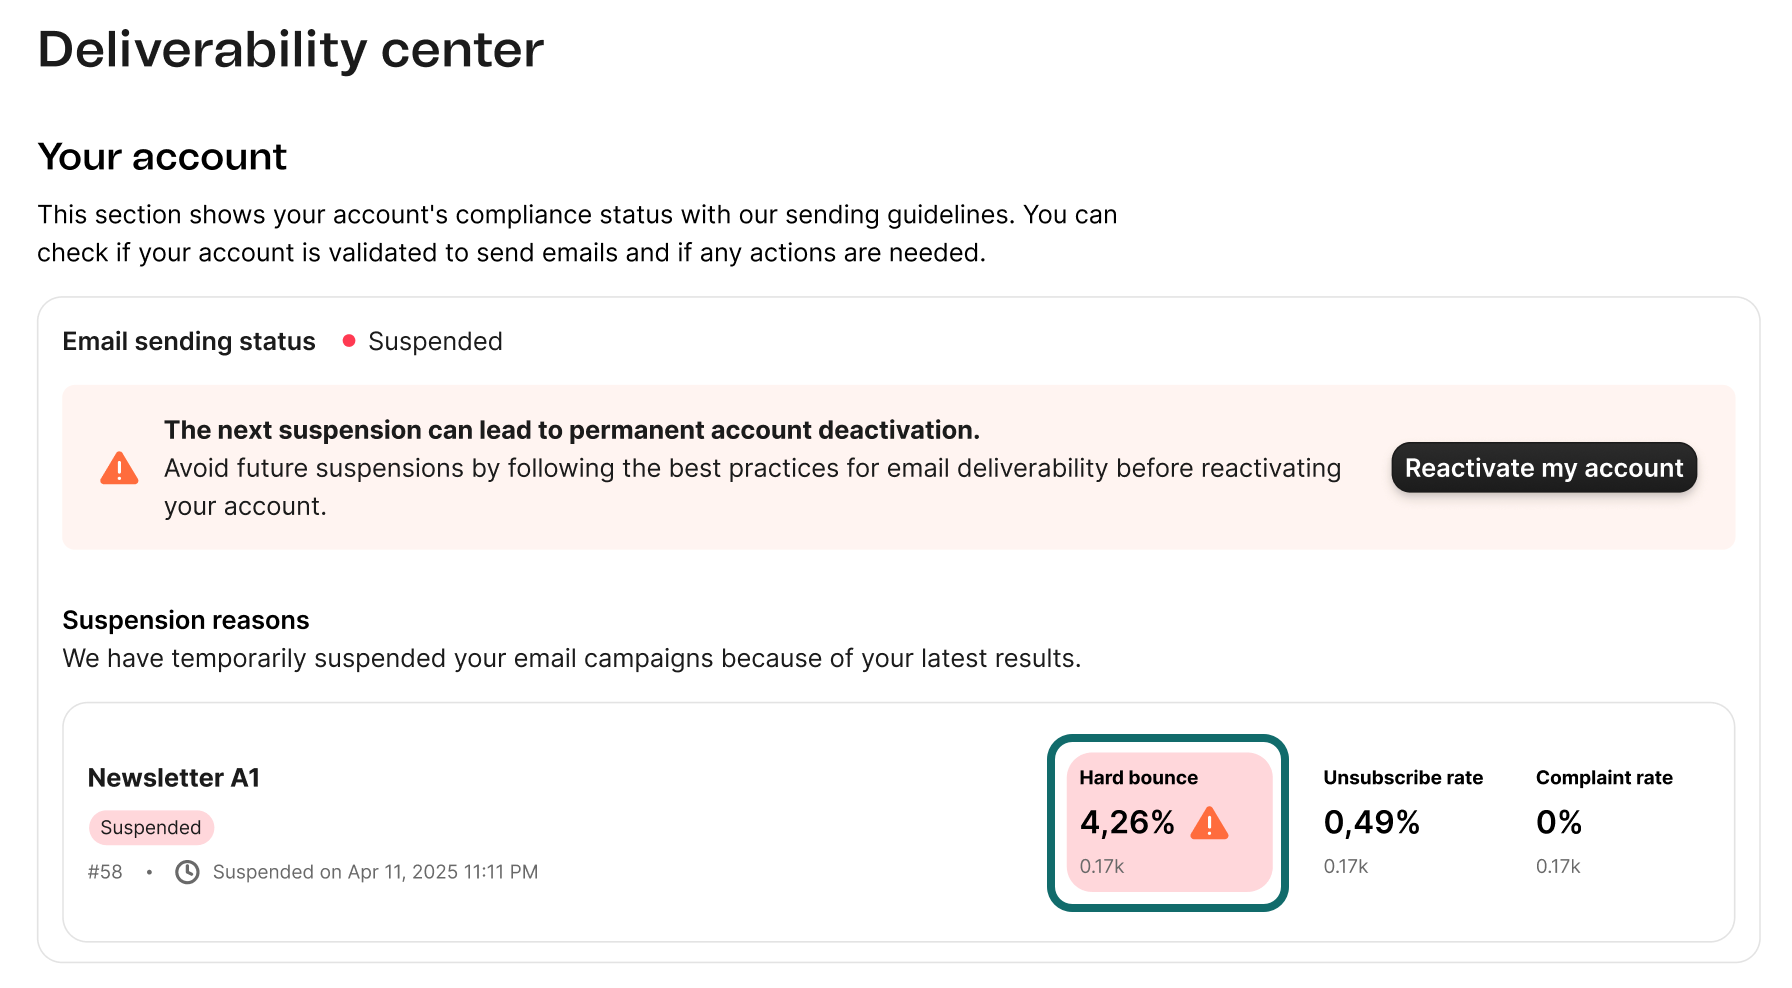The image size is (1792, 988).
Task: Click the Email sending status label
Action: click(189, 341)
